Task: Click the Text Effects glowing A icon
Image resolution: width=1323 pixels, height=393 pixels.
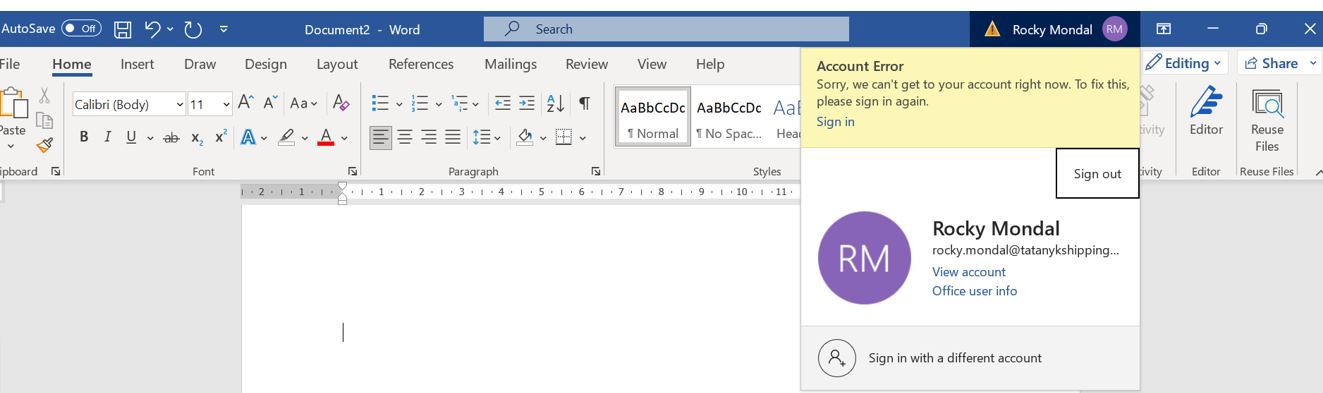Action: coord(249,138)
